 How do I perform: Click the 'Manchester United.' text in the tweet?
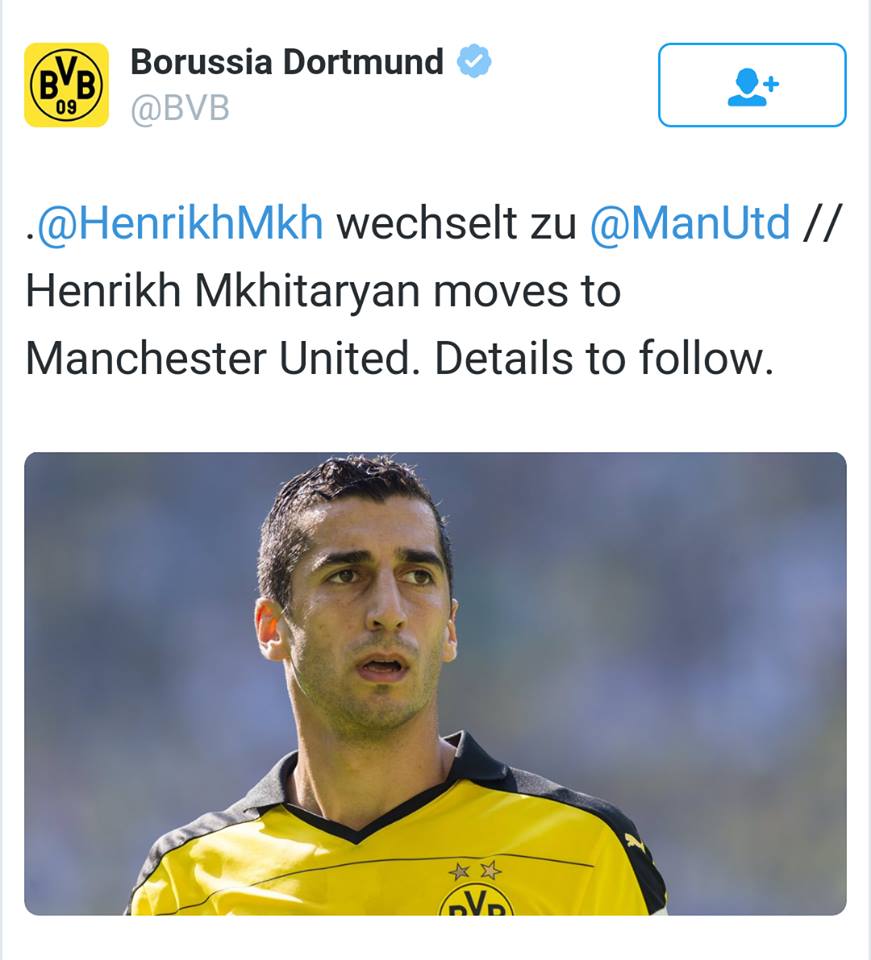(223, 358)
